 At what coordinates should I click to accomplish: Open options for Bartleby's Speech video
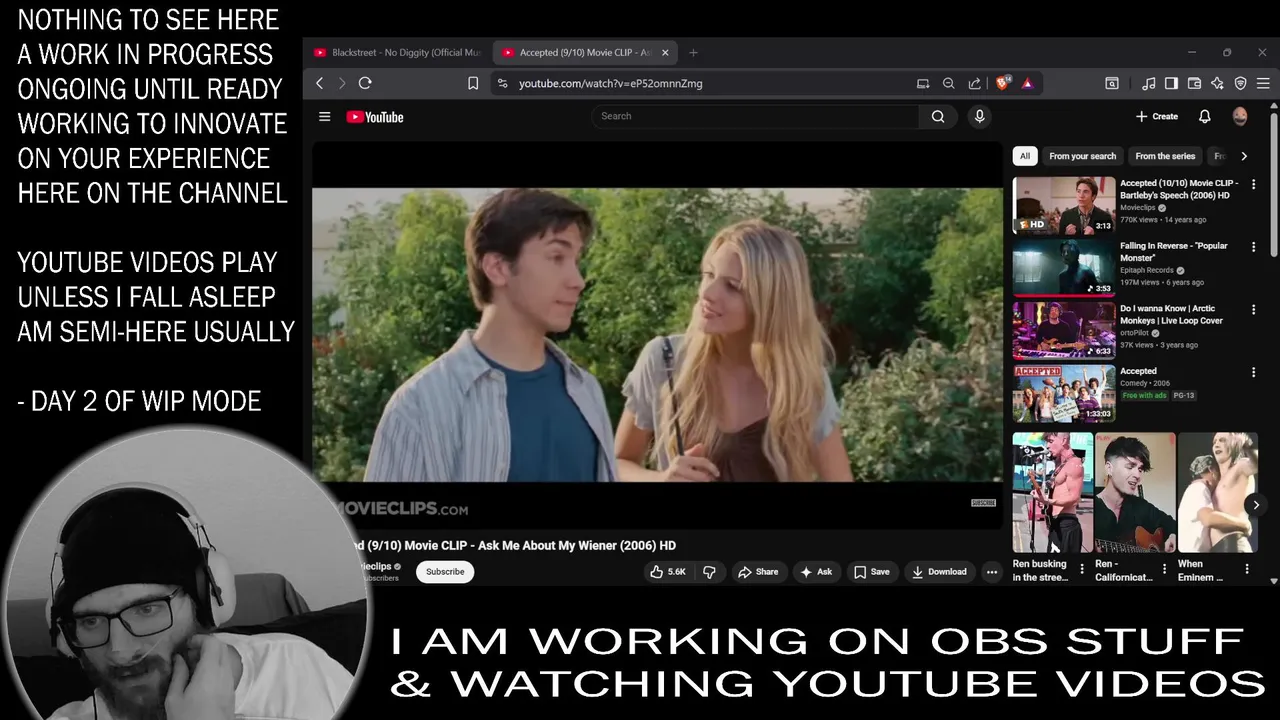1253,184
